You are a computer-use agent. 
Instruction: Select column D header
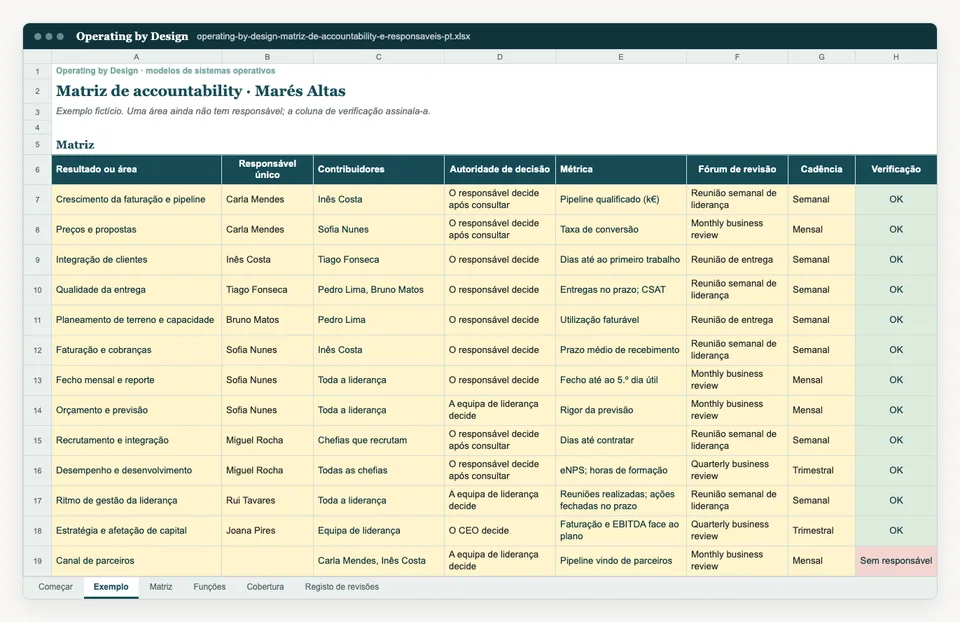(x=500, y=57)
